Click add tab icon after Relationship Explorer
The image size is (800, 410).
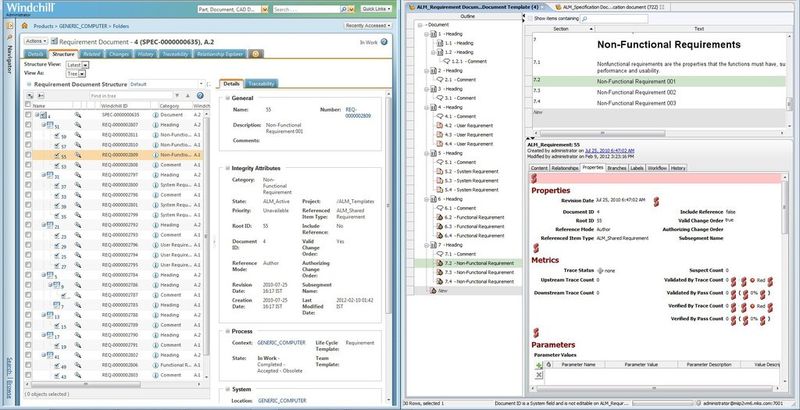pyautogui.click(x=257, y=54)
